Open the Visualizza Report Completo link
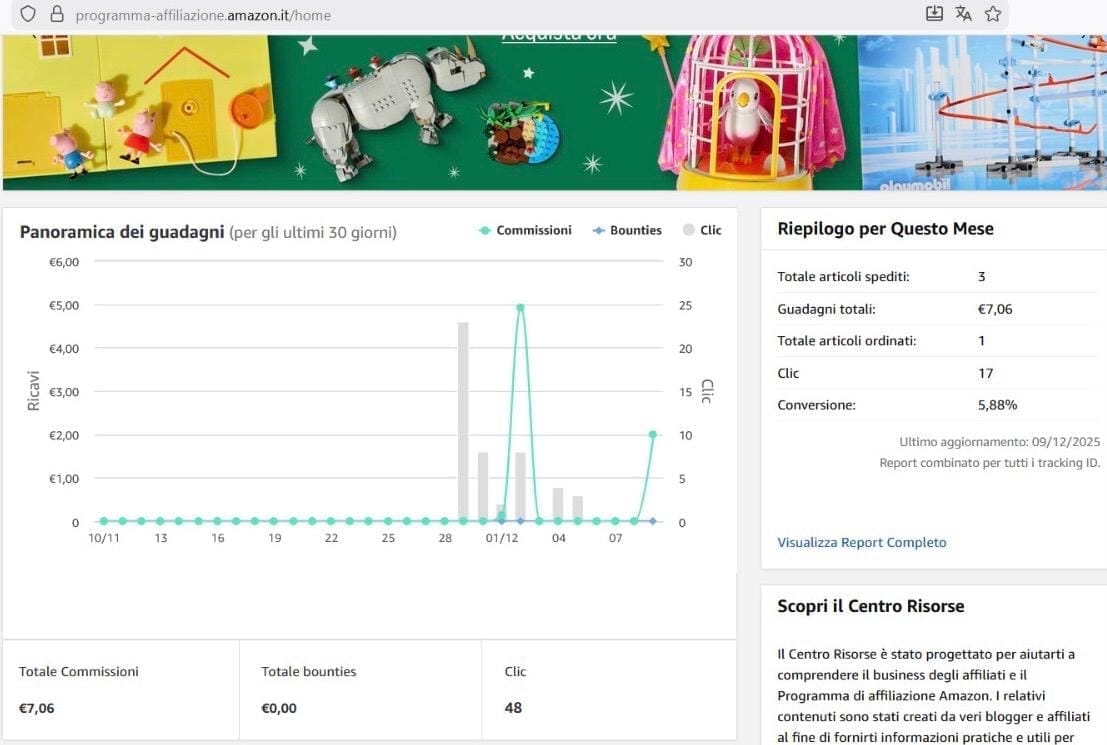This screenshot has height=745, width=1107. click(x=861, y=542)
